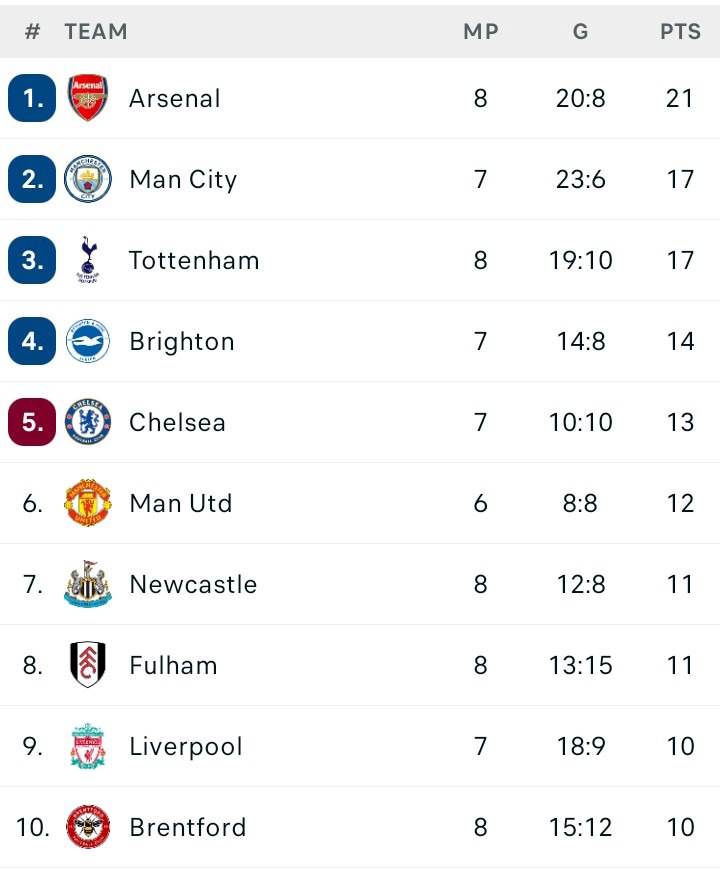Select the TEAM column header
This screenshot has width=720, height=872.
pyautogui.click(x=96, y=32)
